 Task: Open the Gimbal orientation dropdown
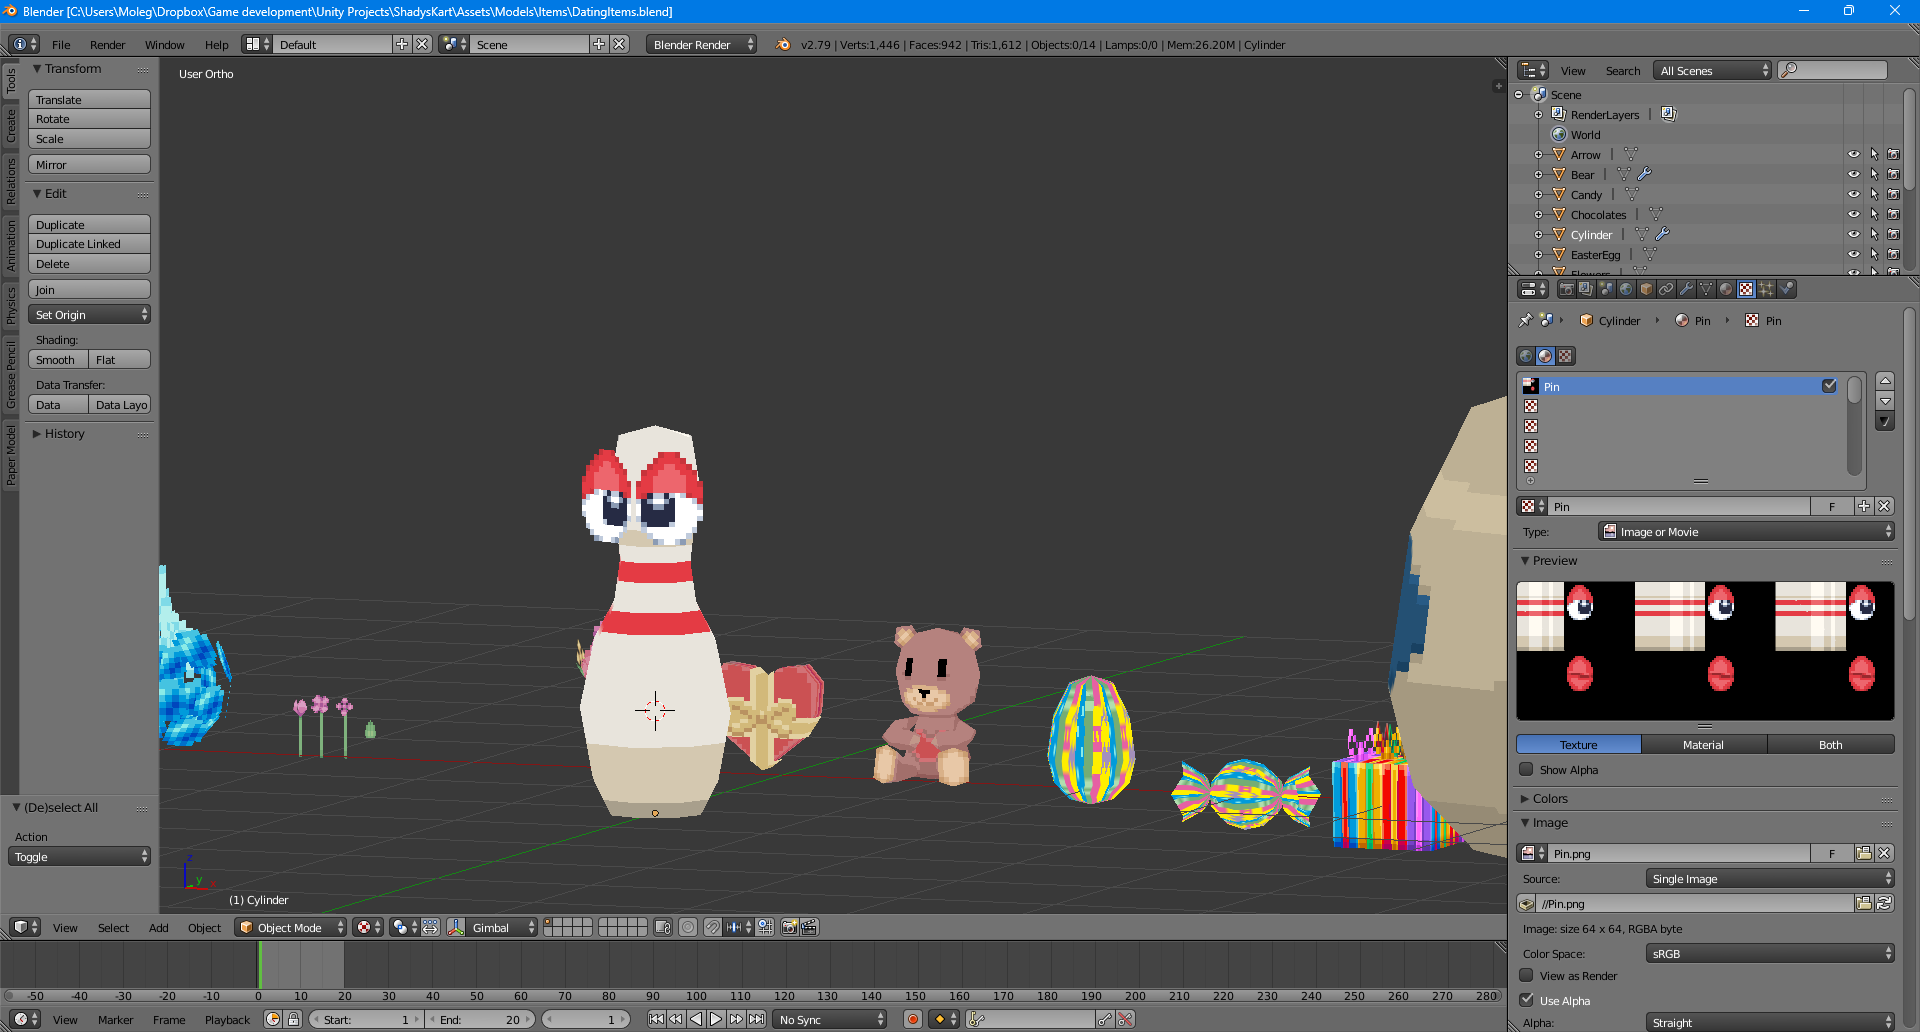(502, 927)
